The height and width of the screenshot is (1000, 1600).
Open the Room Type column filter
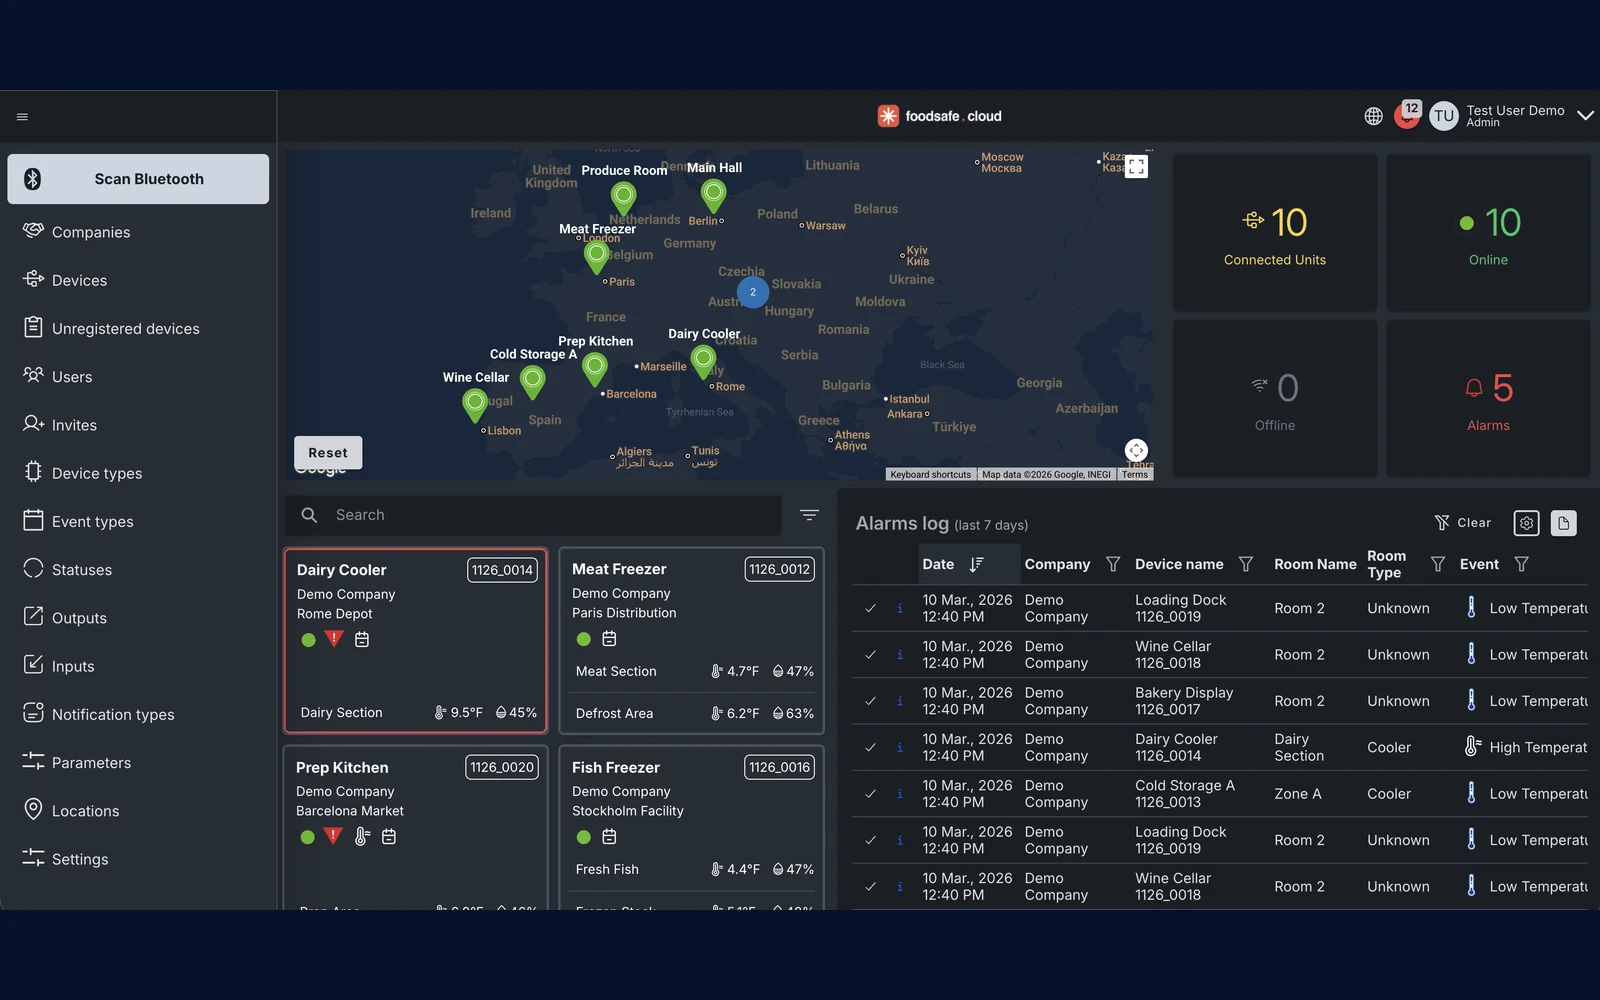[x=1438, y=564]
